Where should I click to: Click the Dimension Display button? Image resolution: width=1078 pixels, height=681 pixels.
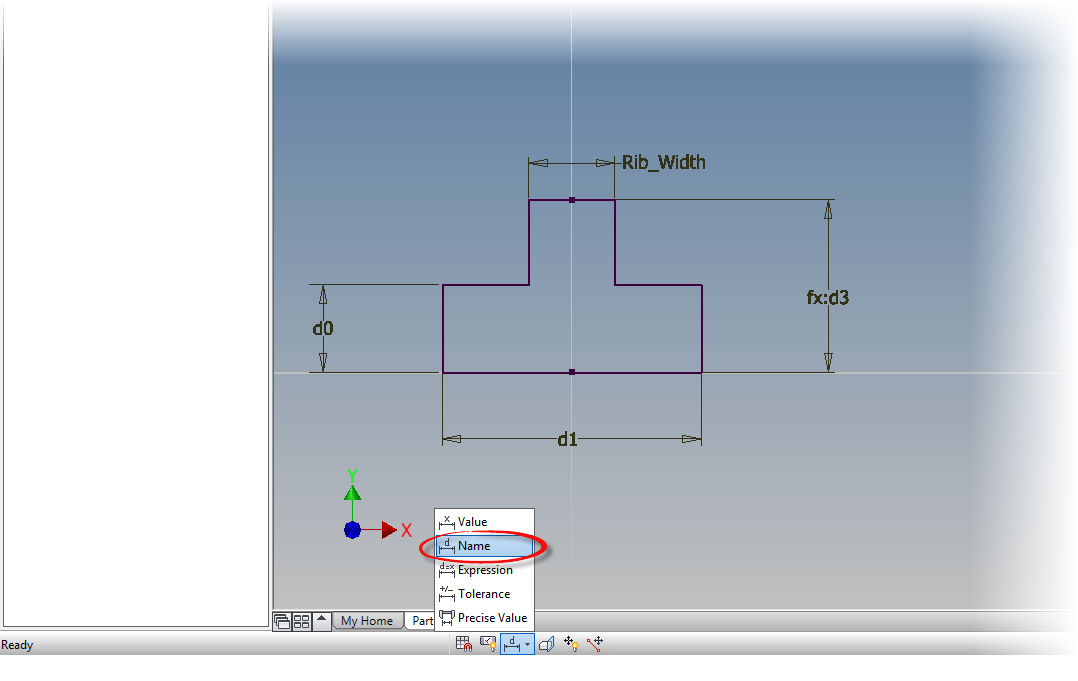[512, 644]
